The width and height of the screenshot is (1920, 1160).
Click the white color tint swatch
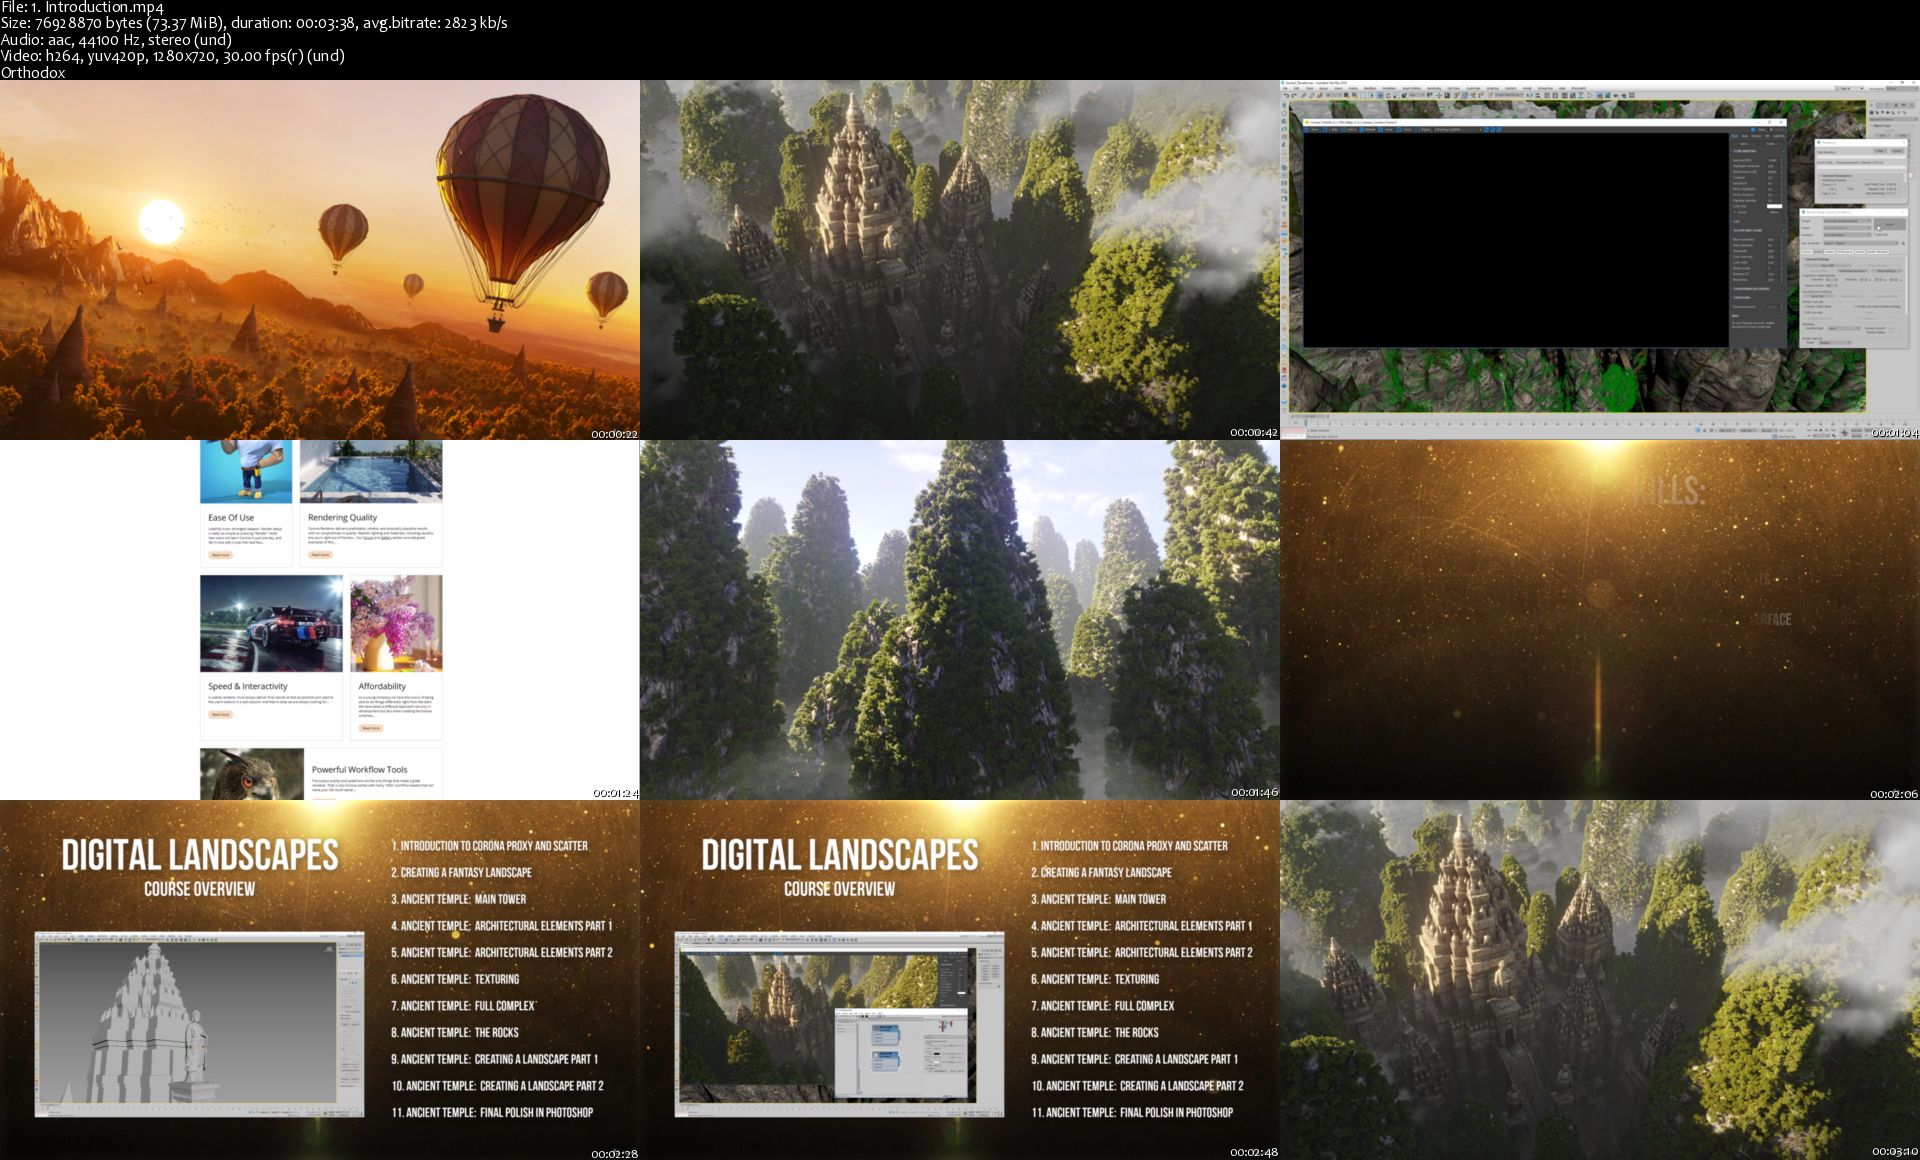pyautogui.click(x=1774, y=206)
